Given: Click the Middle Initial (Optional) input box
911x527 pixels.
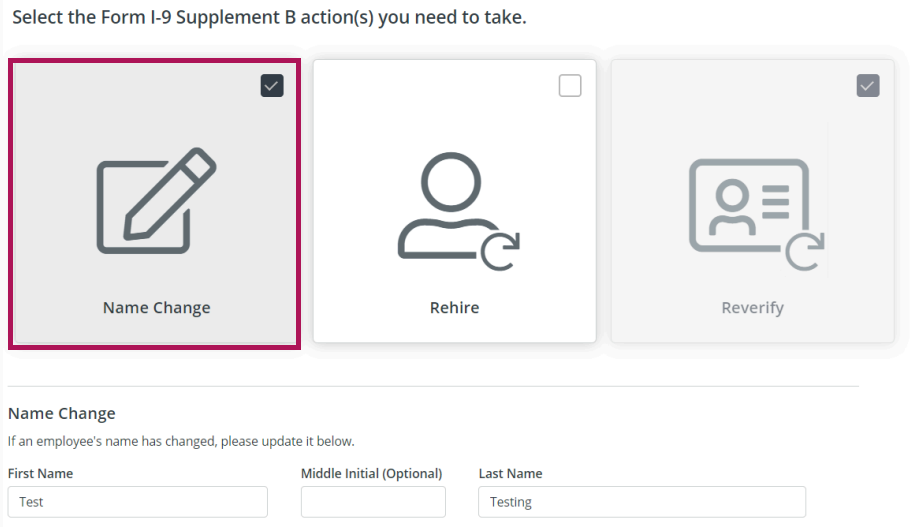Looking at the screenshot, I should (373, 502).
